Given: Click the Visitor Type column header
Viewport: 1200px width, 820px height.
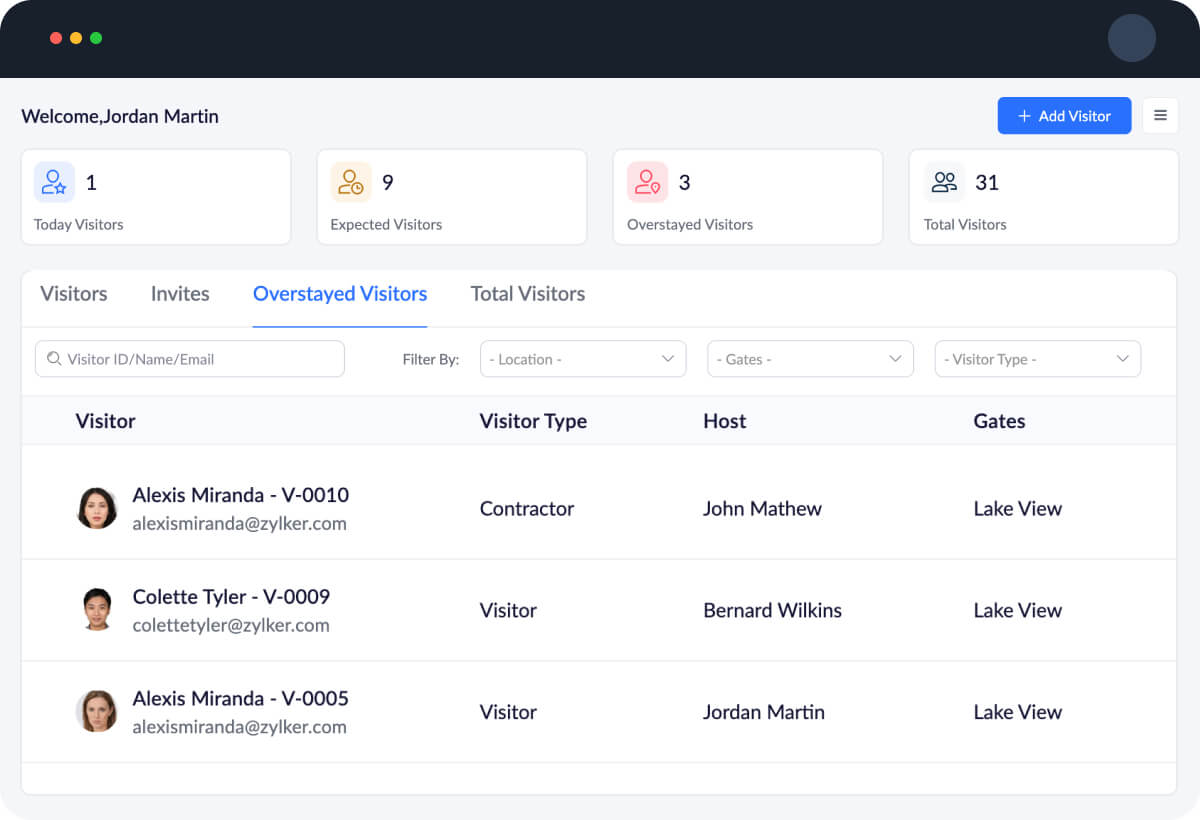Looking at the screenshot, I should click(x=533, y=421).
